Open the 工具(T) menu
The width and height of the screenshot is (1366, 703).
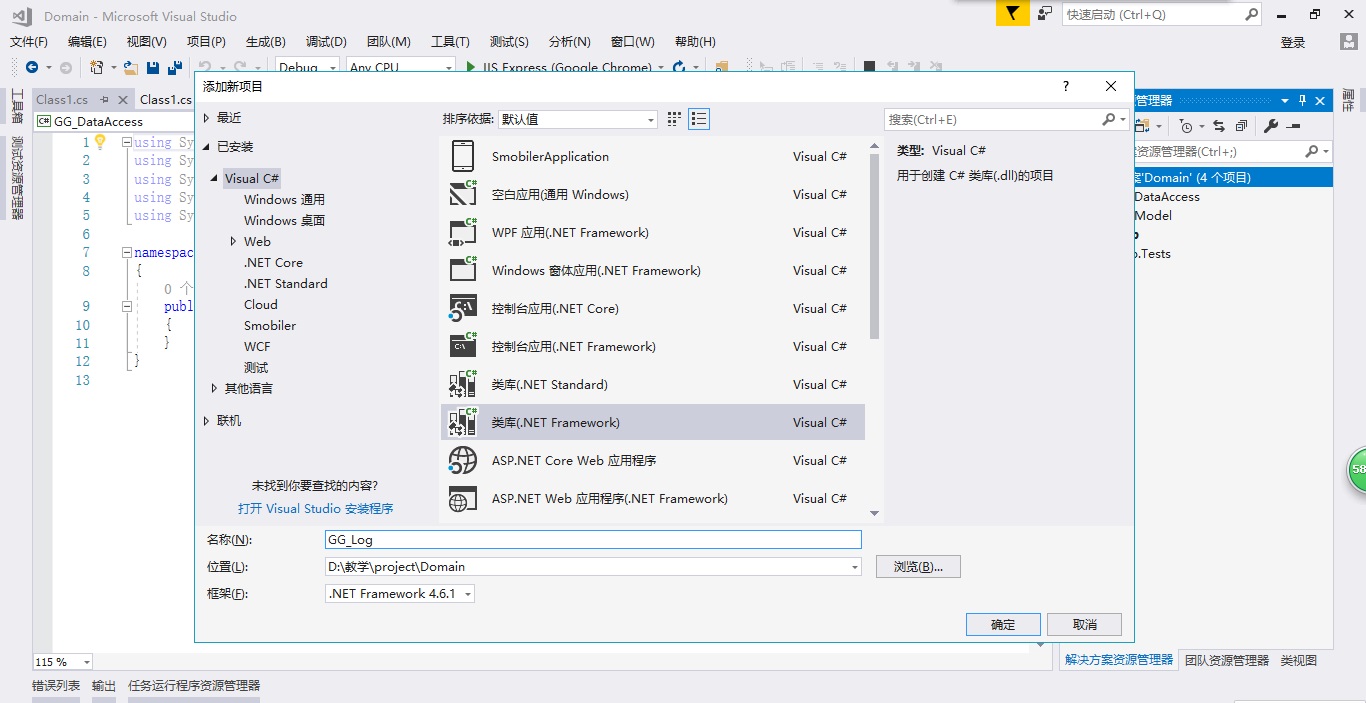(450, 41)
